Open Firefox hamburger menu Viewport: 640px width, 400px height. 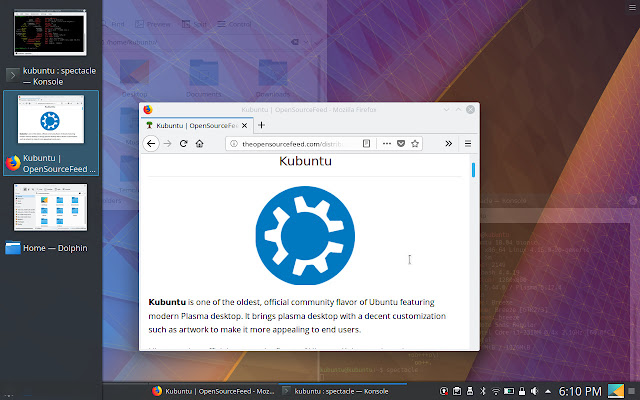[468, 143]
